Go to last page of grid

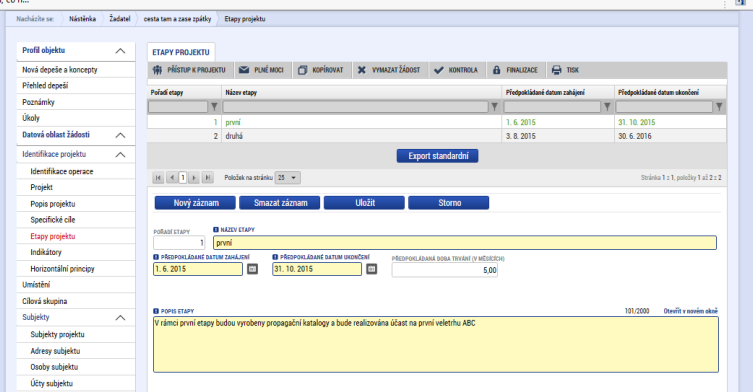click(207, 178)
